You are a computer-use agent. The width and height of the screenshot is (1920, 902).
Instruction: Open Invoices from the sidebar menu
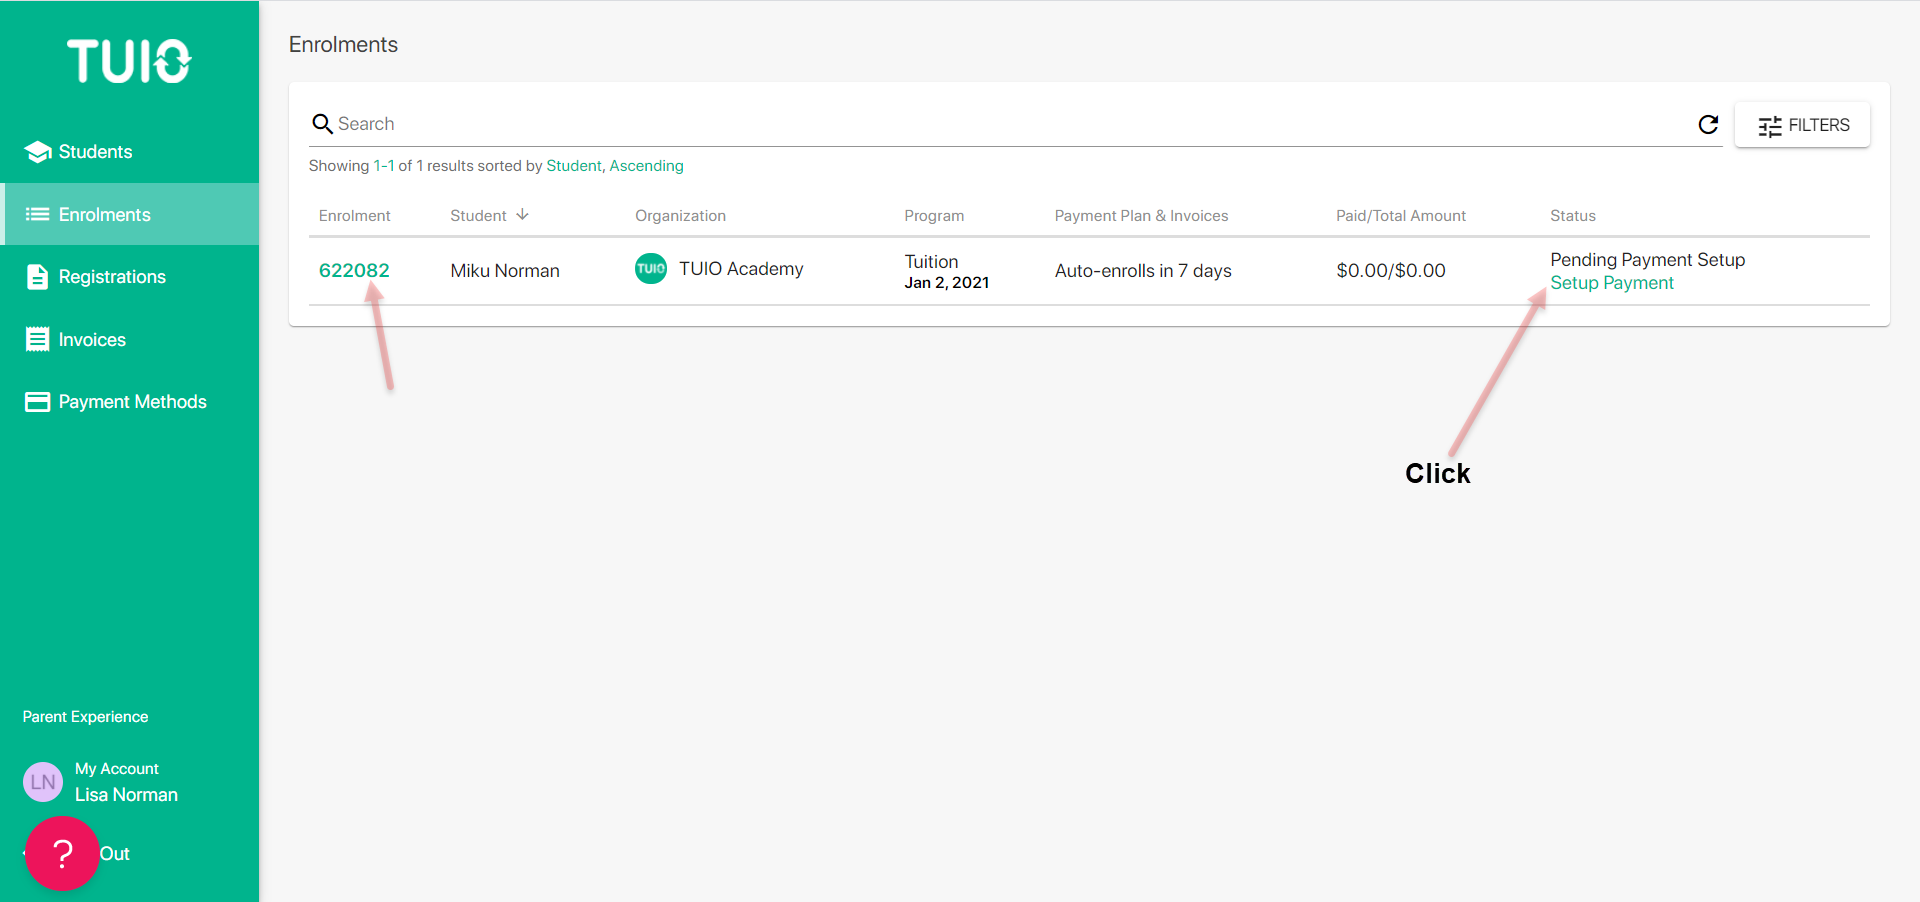coord(92,340)
